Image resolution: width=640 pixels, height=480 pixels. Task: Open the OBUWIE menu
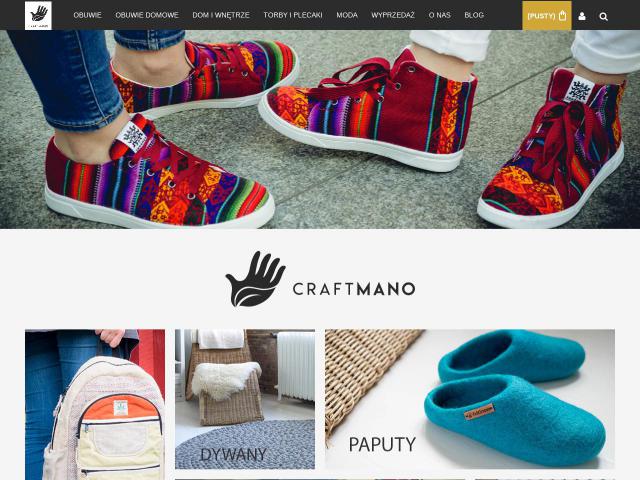point(87,15)
